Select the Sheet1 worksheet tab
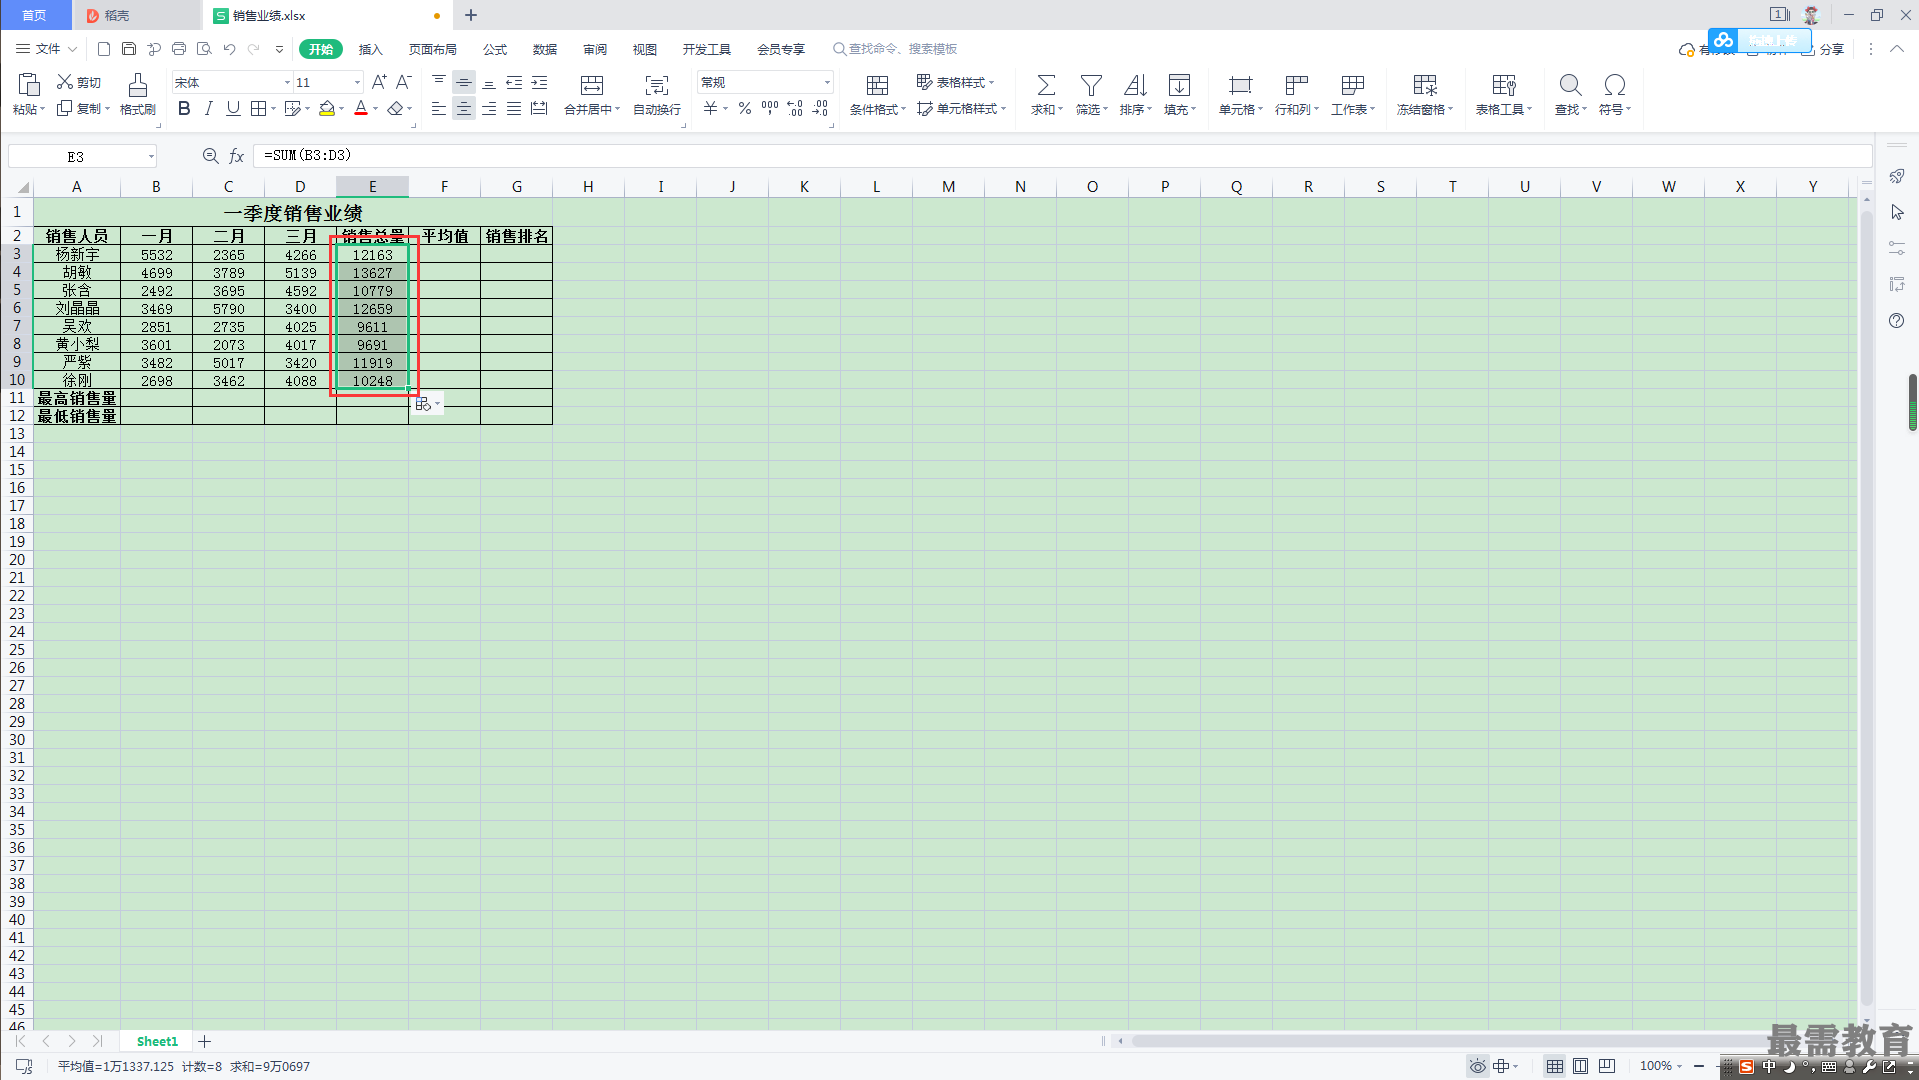Image resolution: width=1919 pixels, height=1080 pixels. (x=157, y=1041)
